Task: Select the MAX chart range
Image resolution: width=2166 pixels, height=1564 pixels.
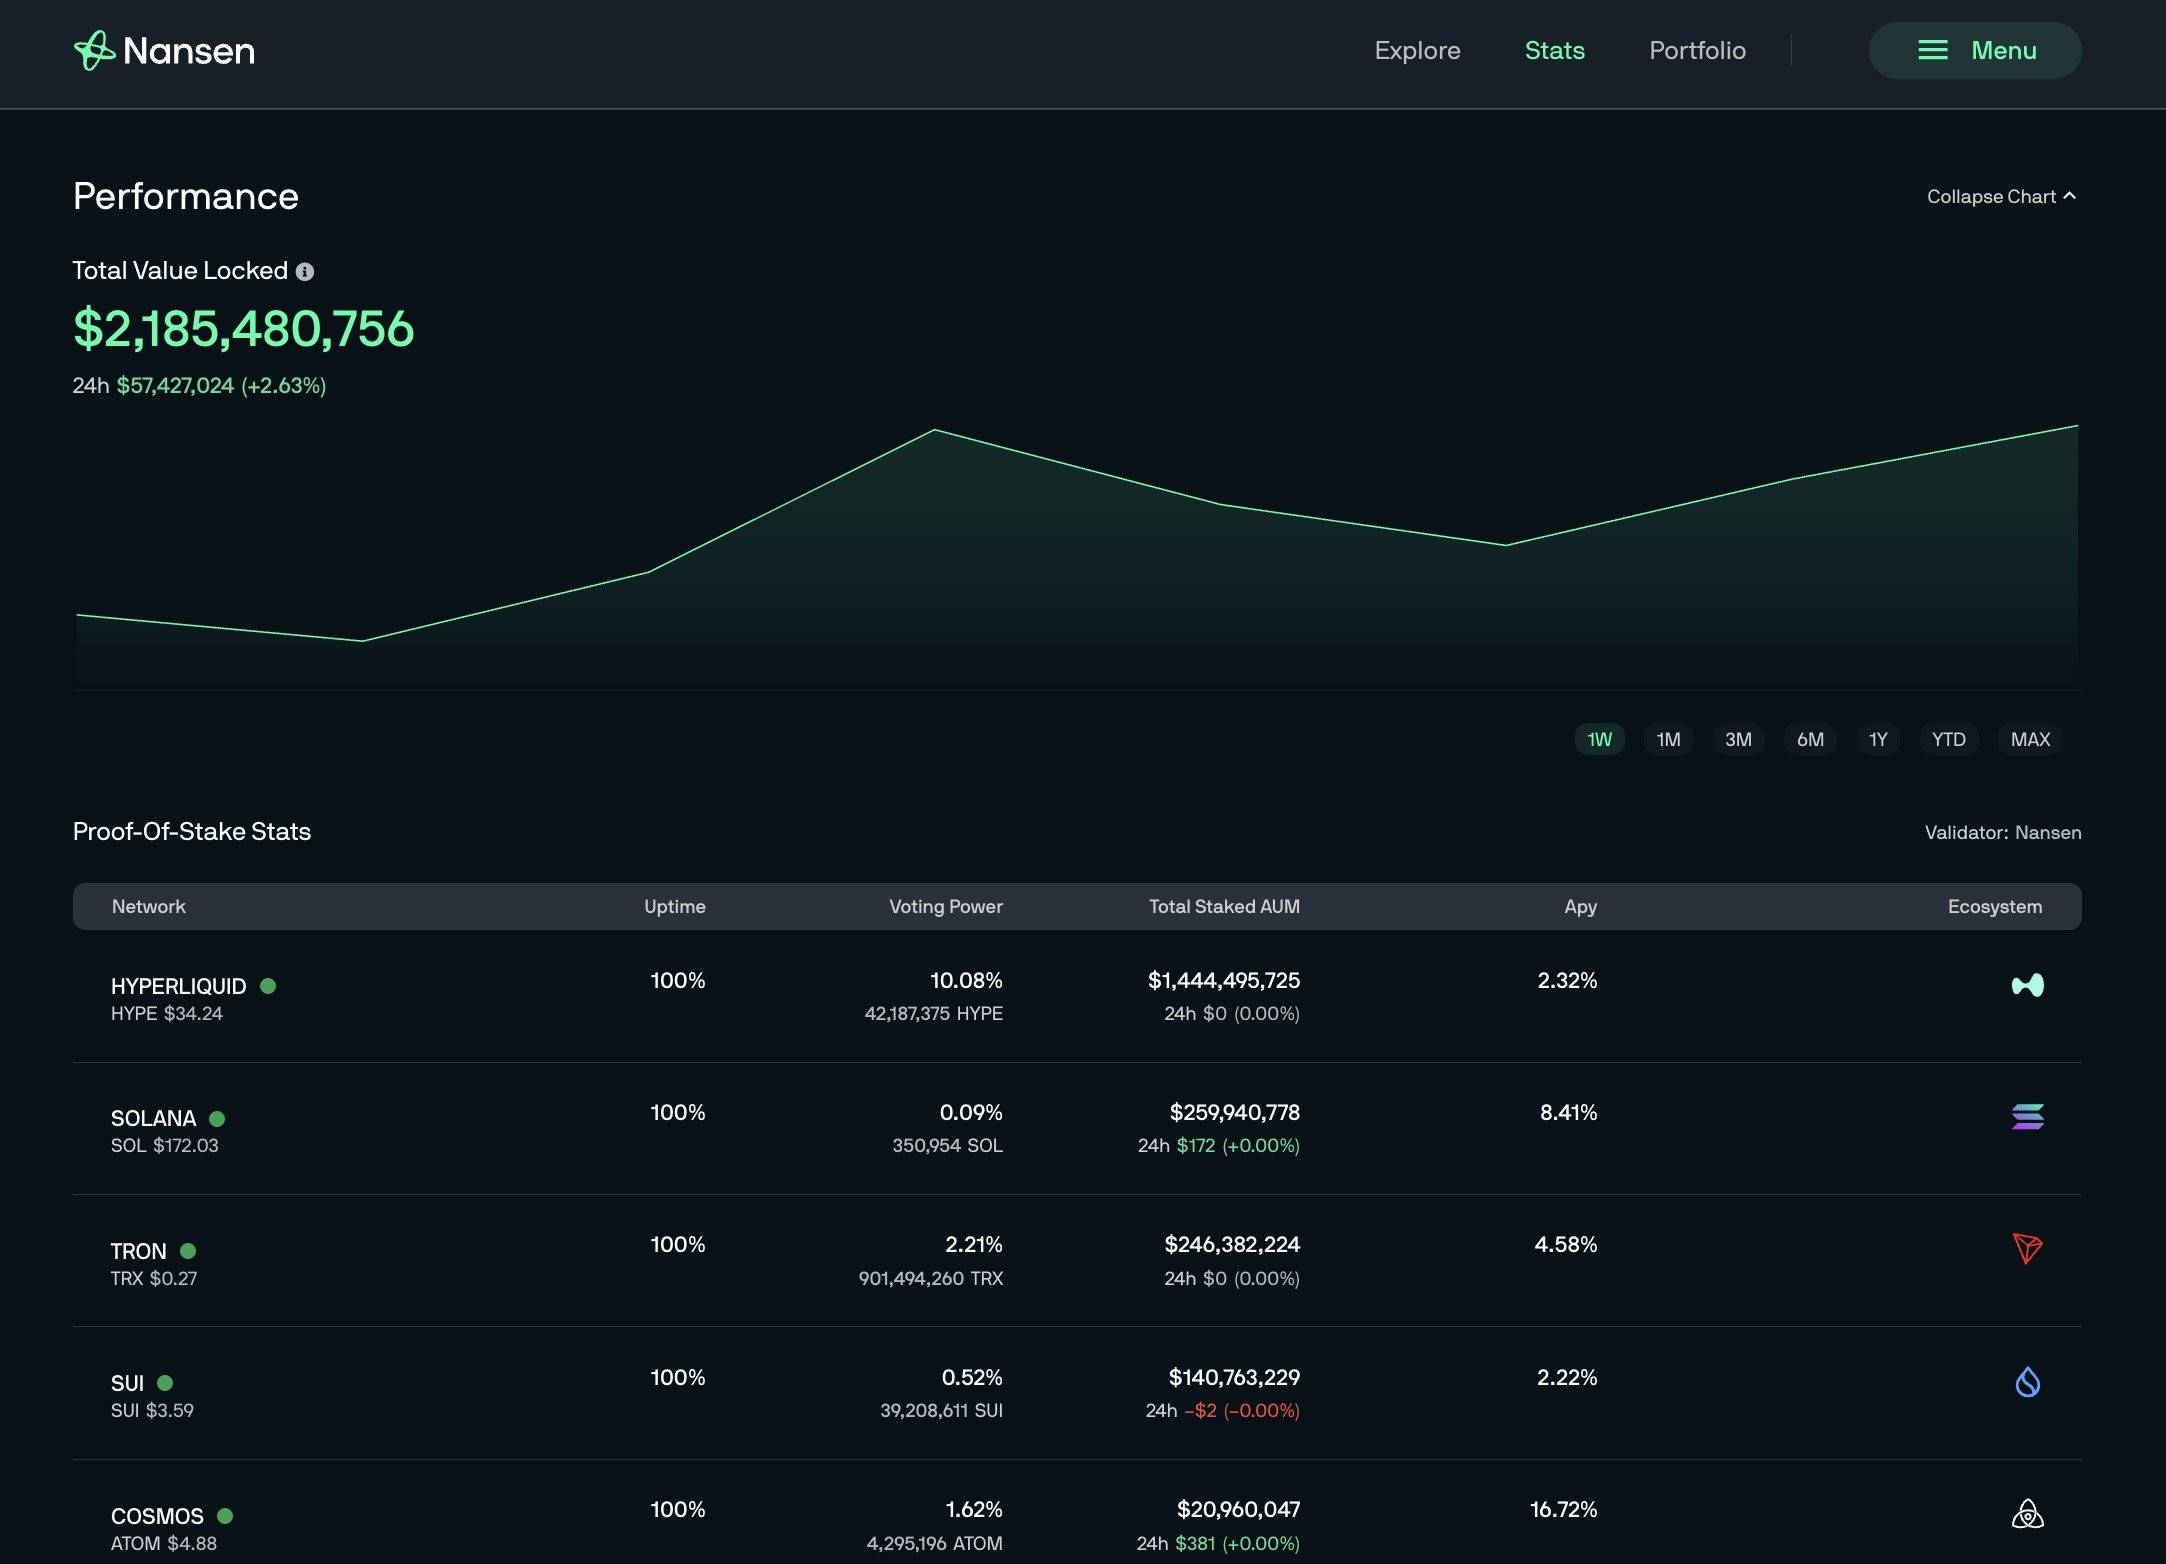Action: pyautogui.click(x=2030, y=739)
